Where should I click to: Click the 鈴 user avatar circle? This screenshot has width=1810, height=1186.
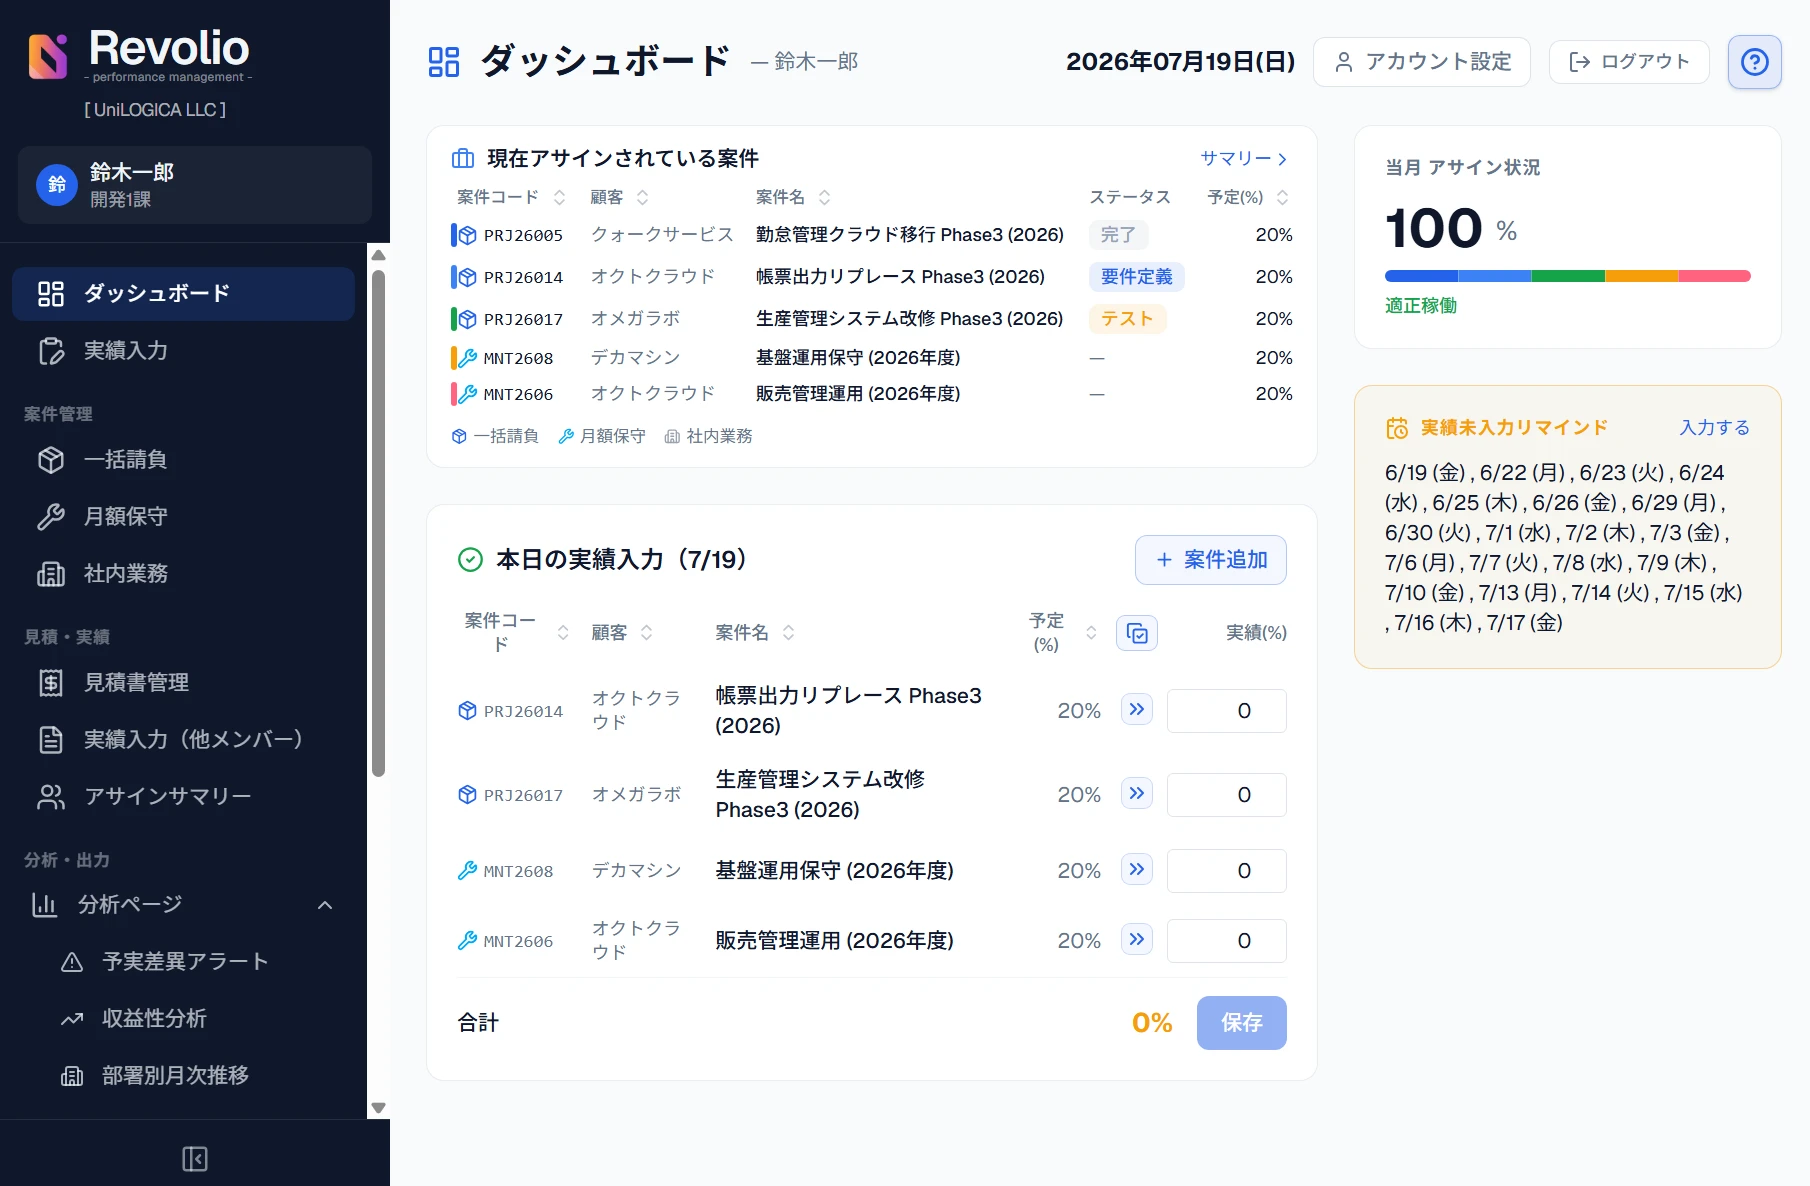click(57, 185)
